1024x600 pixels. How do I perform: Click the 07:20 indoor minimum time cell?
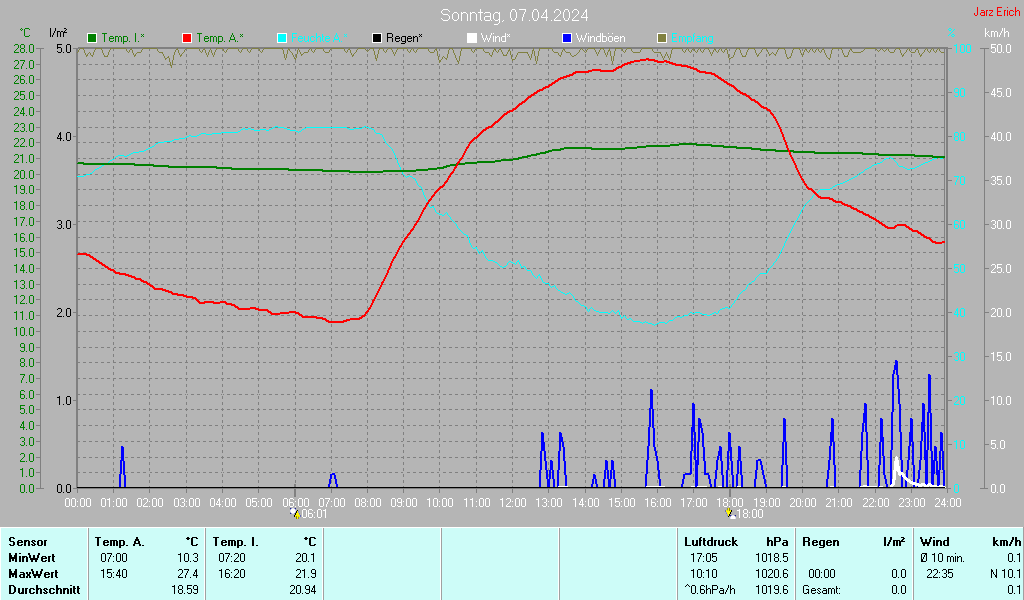[232, 558]
